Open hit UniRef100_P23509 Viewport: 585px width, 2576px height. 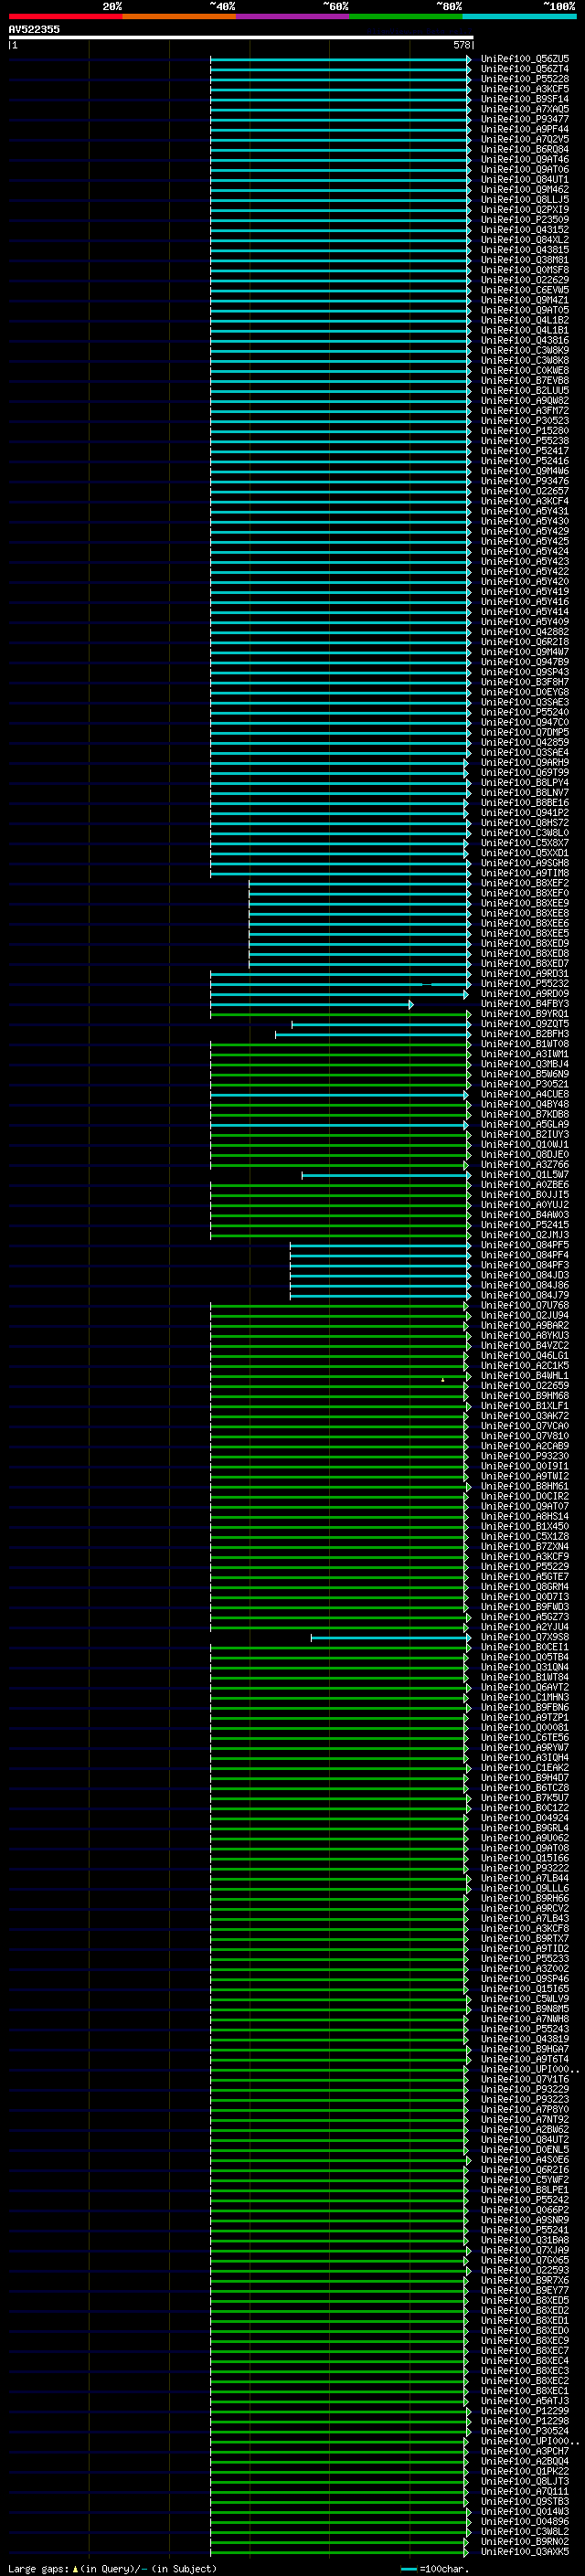tap(525, 220)
